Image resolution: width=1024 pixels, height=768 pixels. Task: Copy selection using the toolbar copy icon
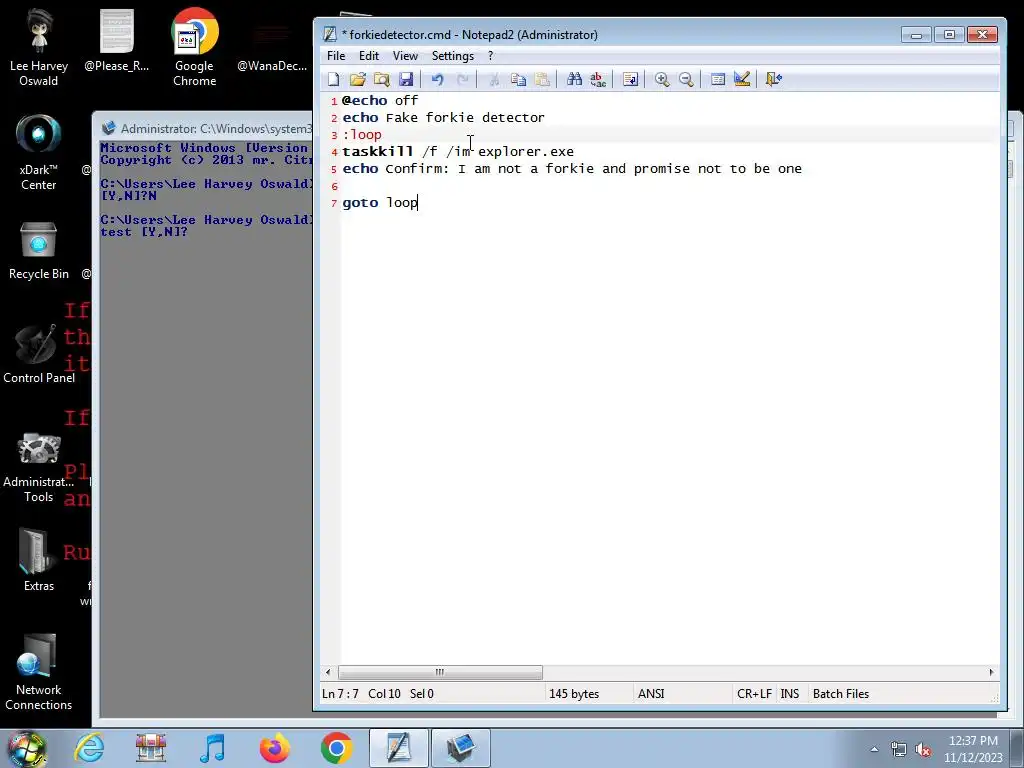519,80
